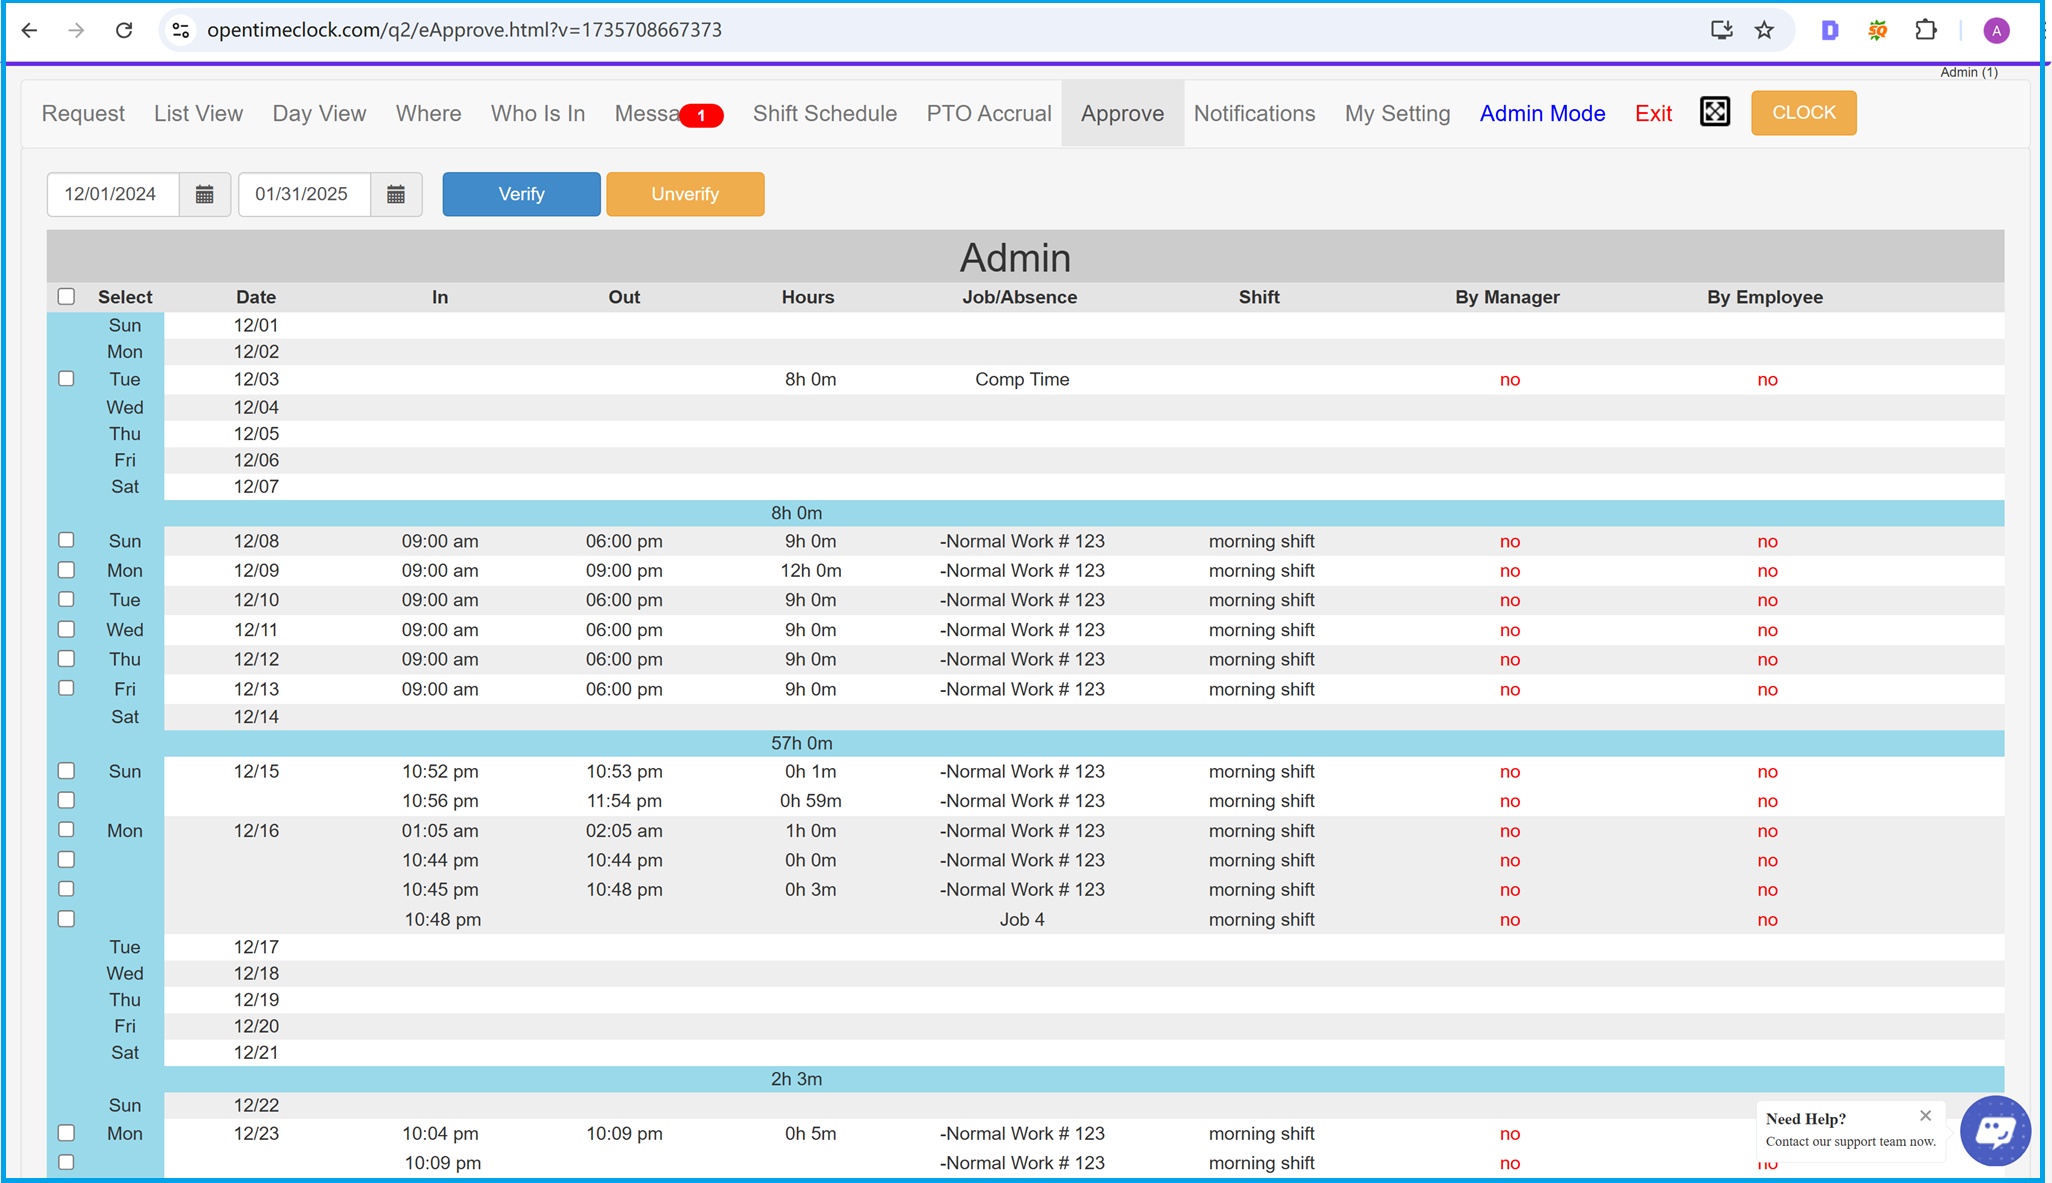Select the Sun 12/08 row checkbox
Screen dimensions: 2052x1183
[x=66, y=540]
